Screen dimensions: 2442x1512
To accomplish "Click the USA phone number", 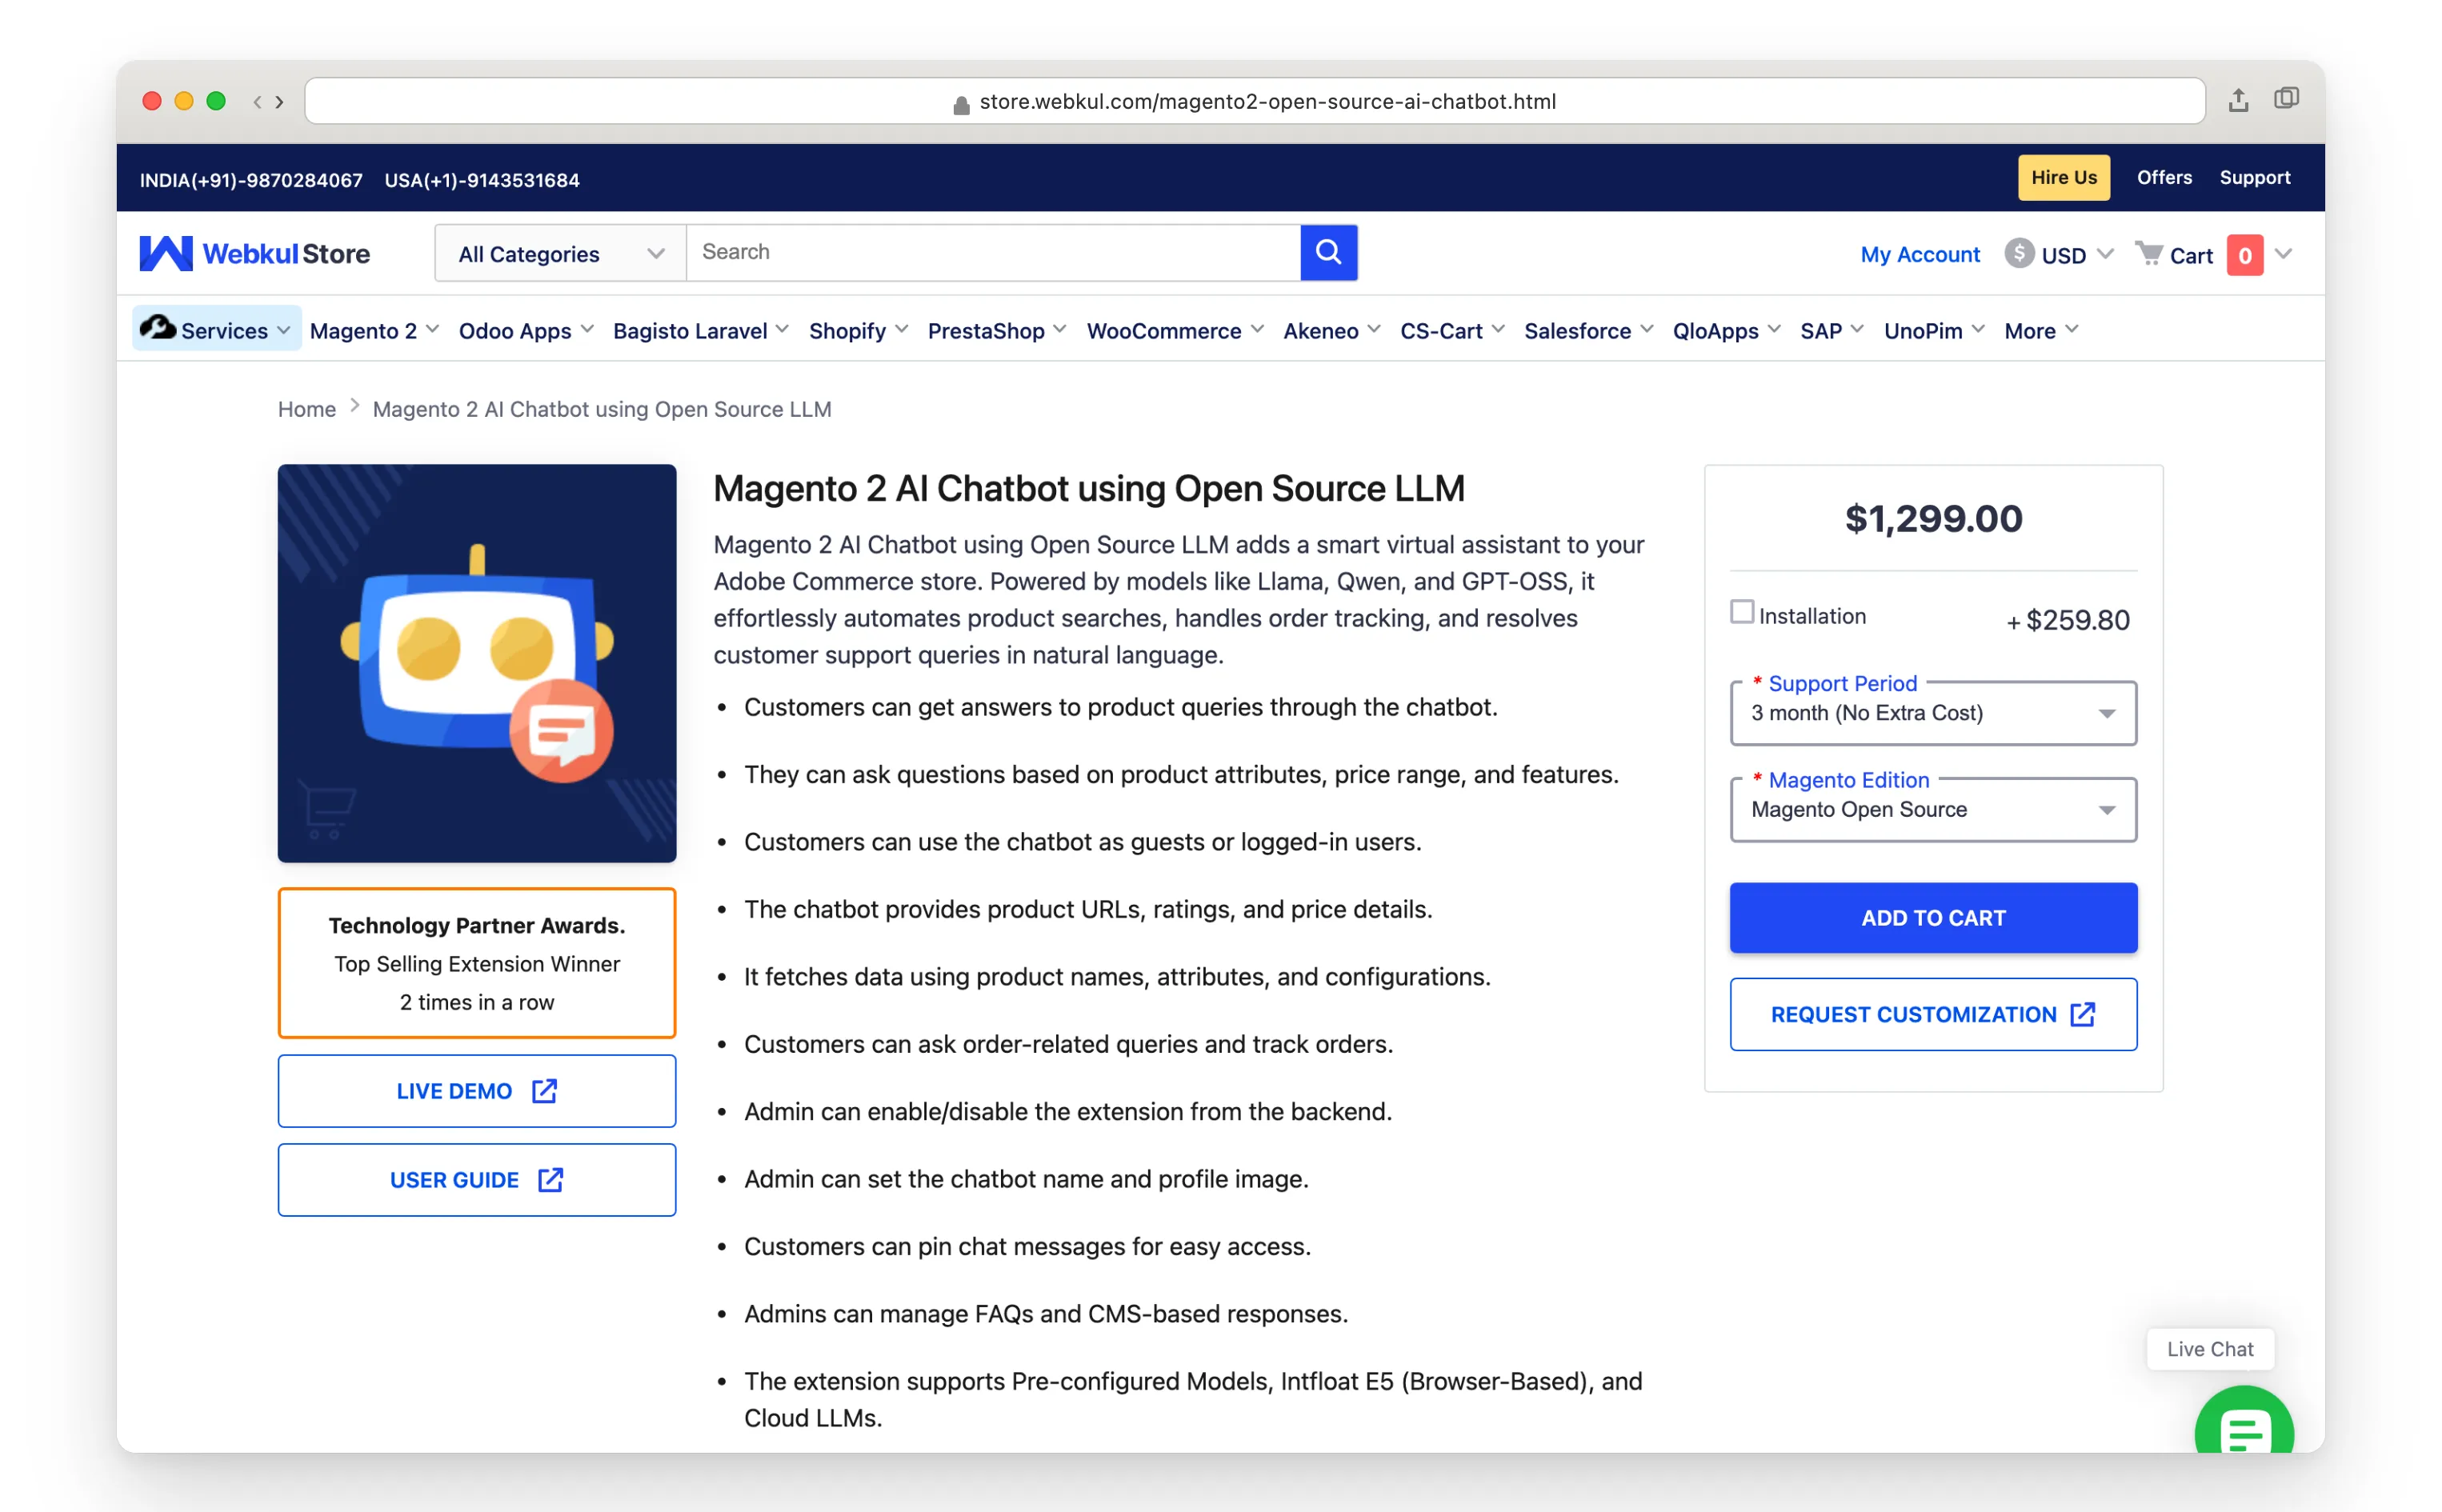I will (x=481, y=180).
